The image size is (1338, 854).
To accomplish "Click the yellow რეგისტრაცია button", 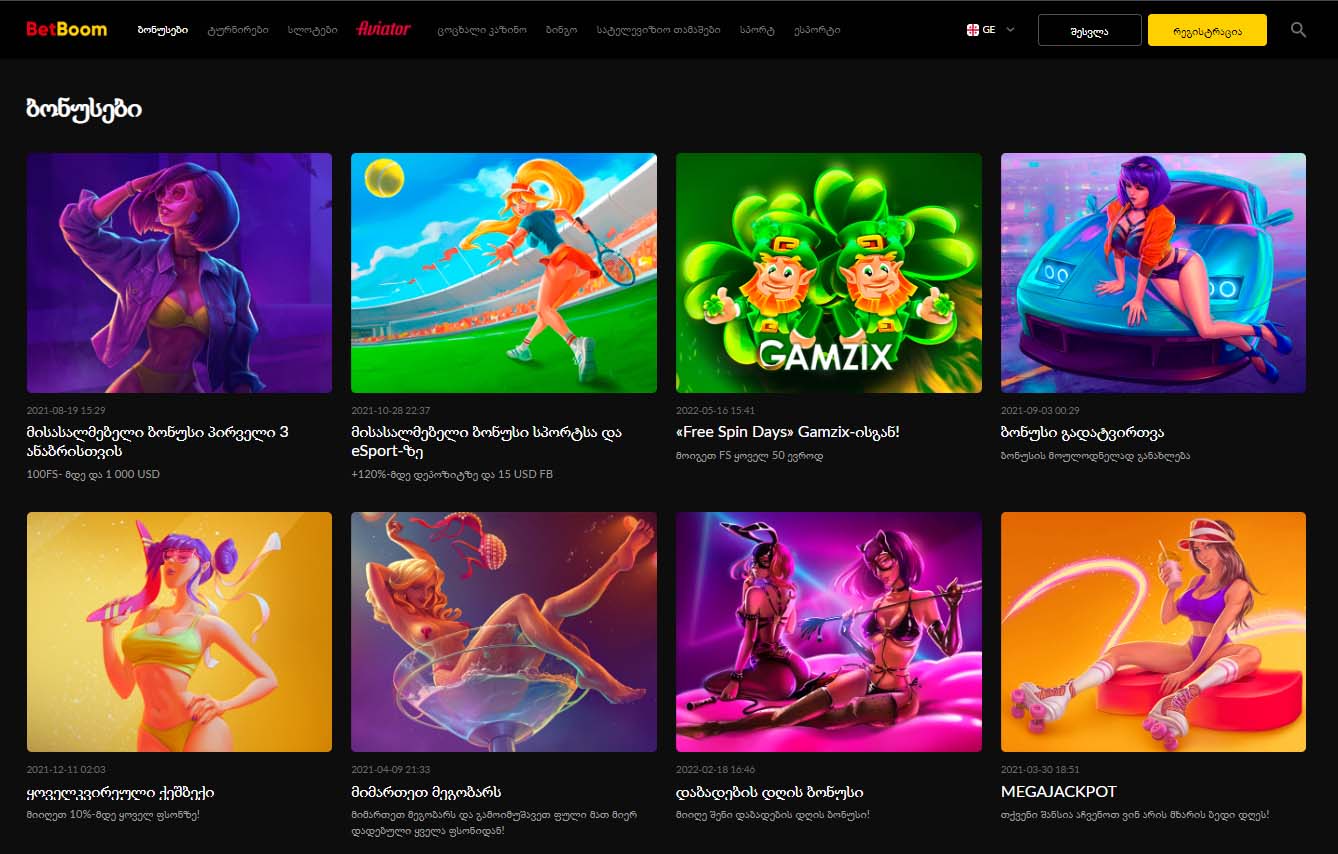I will pyautogui.click(x=1207, y=30).
